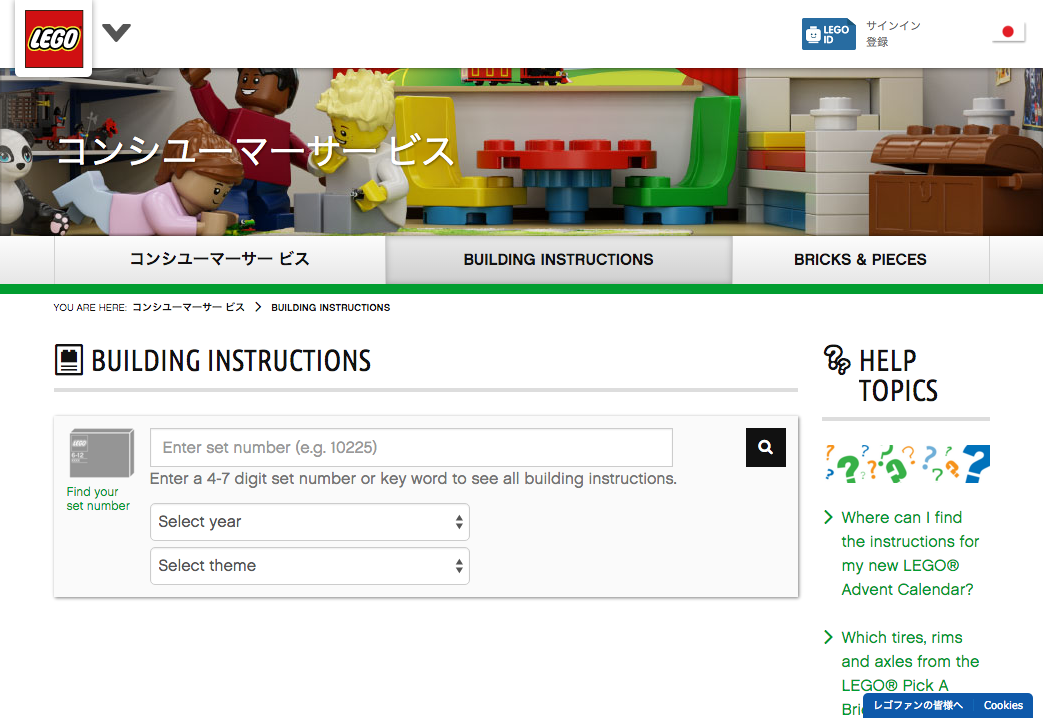The height and width of the screenshot is (718, 1043).
Task: Click the サインイン sign-in link
Action: [893, 25]
